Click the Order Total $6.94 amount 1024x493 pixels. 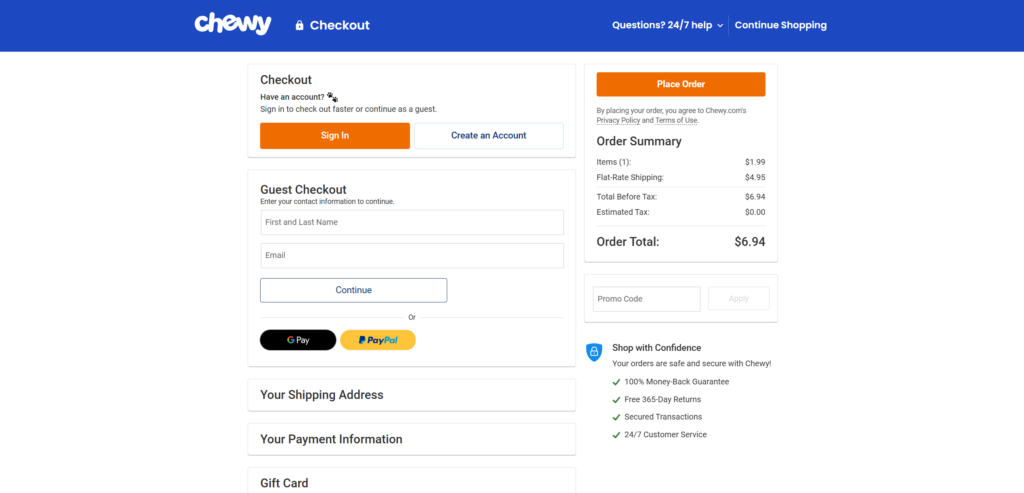750,242
